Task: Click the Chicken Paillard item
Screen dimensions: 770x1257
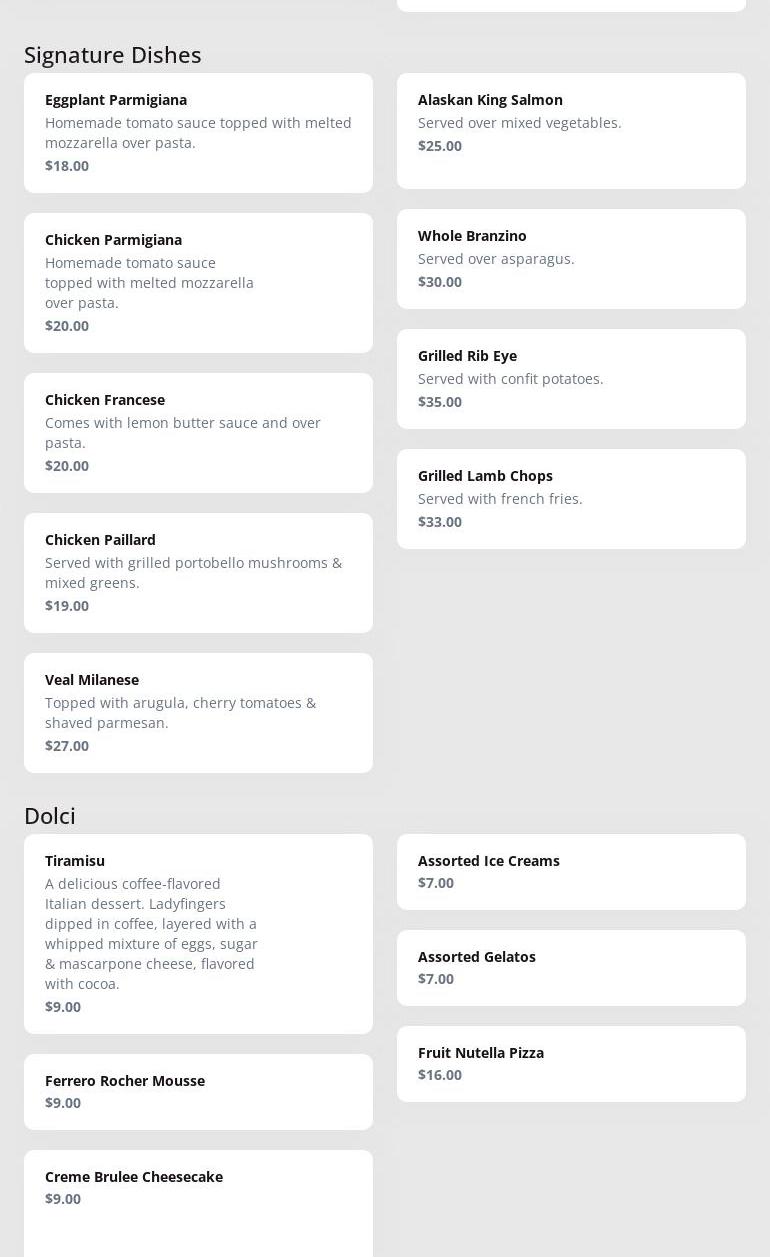Action: pos(198,572)
